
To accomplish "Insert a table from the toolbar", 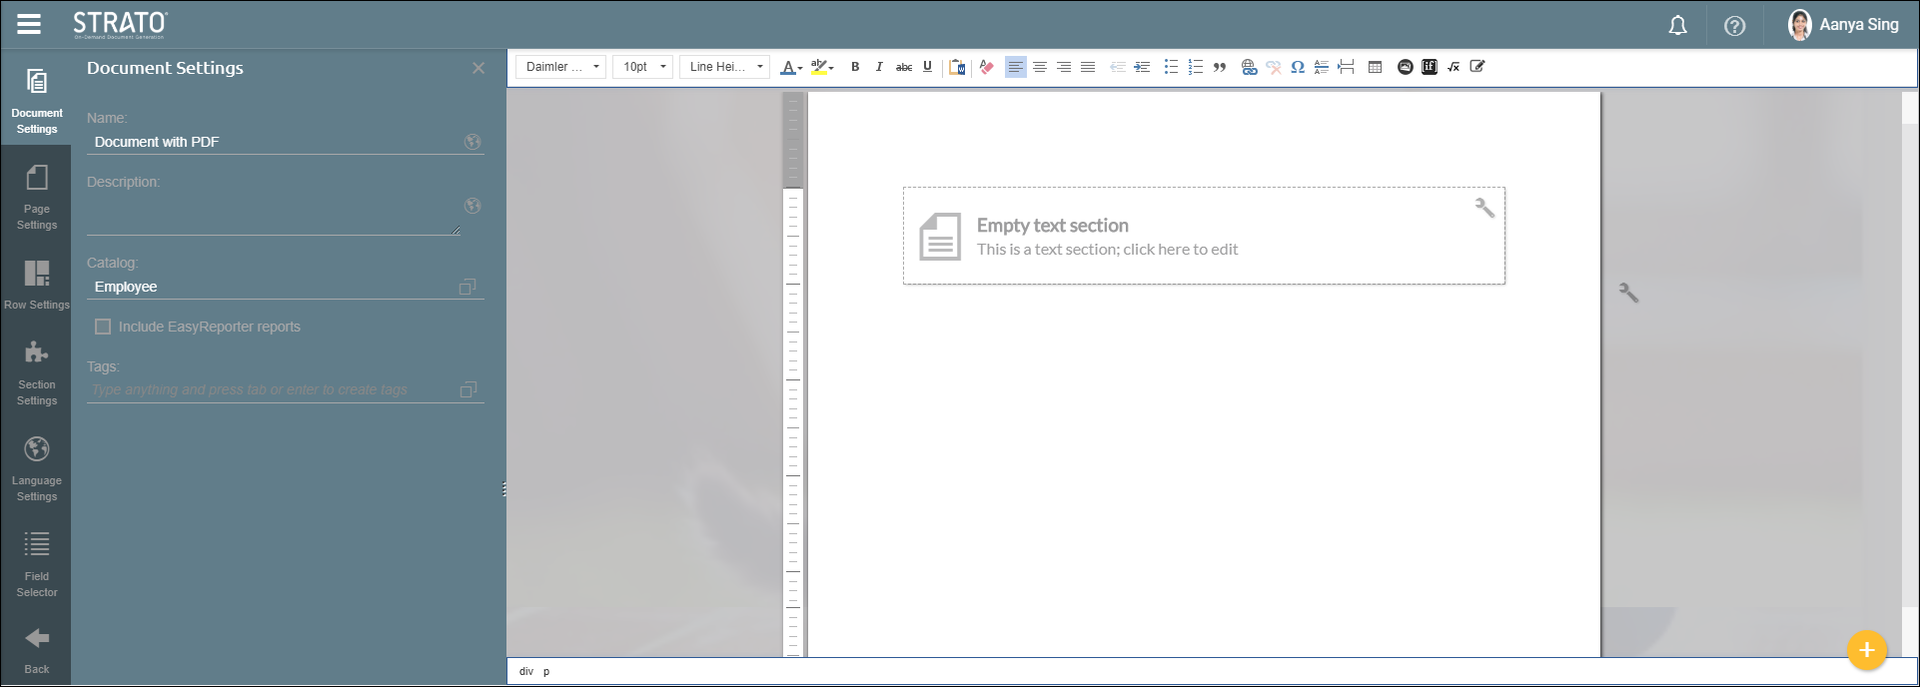I will (1375, 67).
